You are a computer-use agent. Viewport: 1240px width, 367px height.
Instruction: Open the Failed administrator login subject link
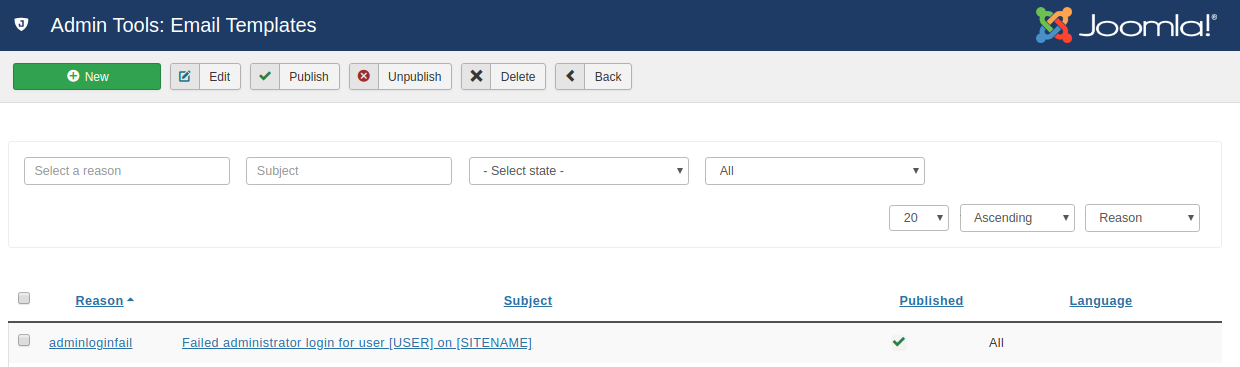pos(357,343)
